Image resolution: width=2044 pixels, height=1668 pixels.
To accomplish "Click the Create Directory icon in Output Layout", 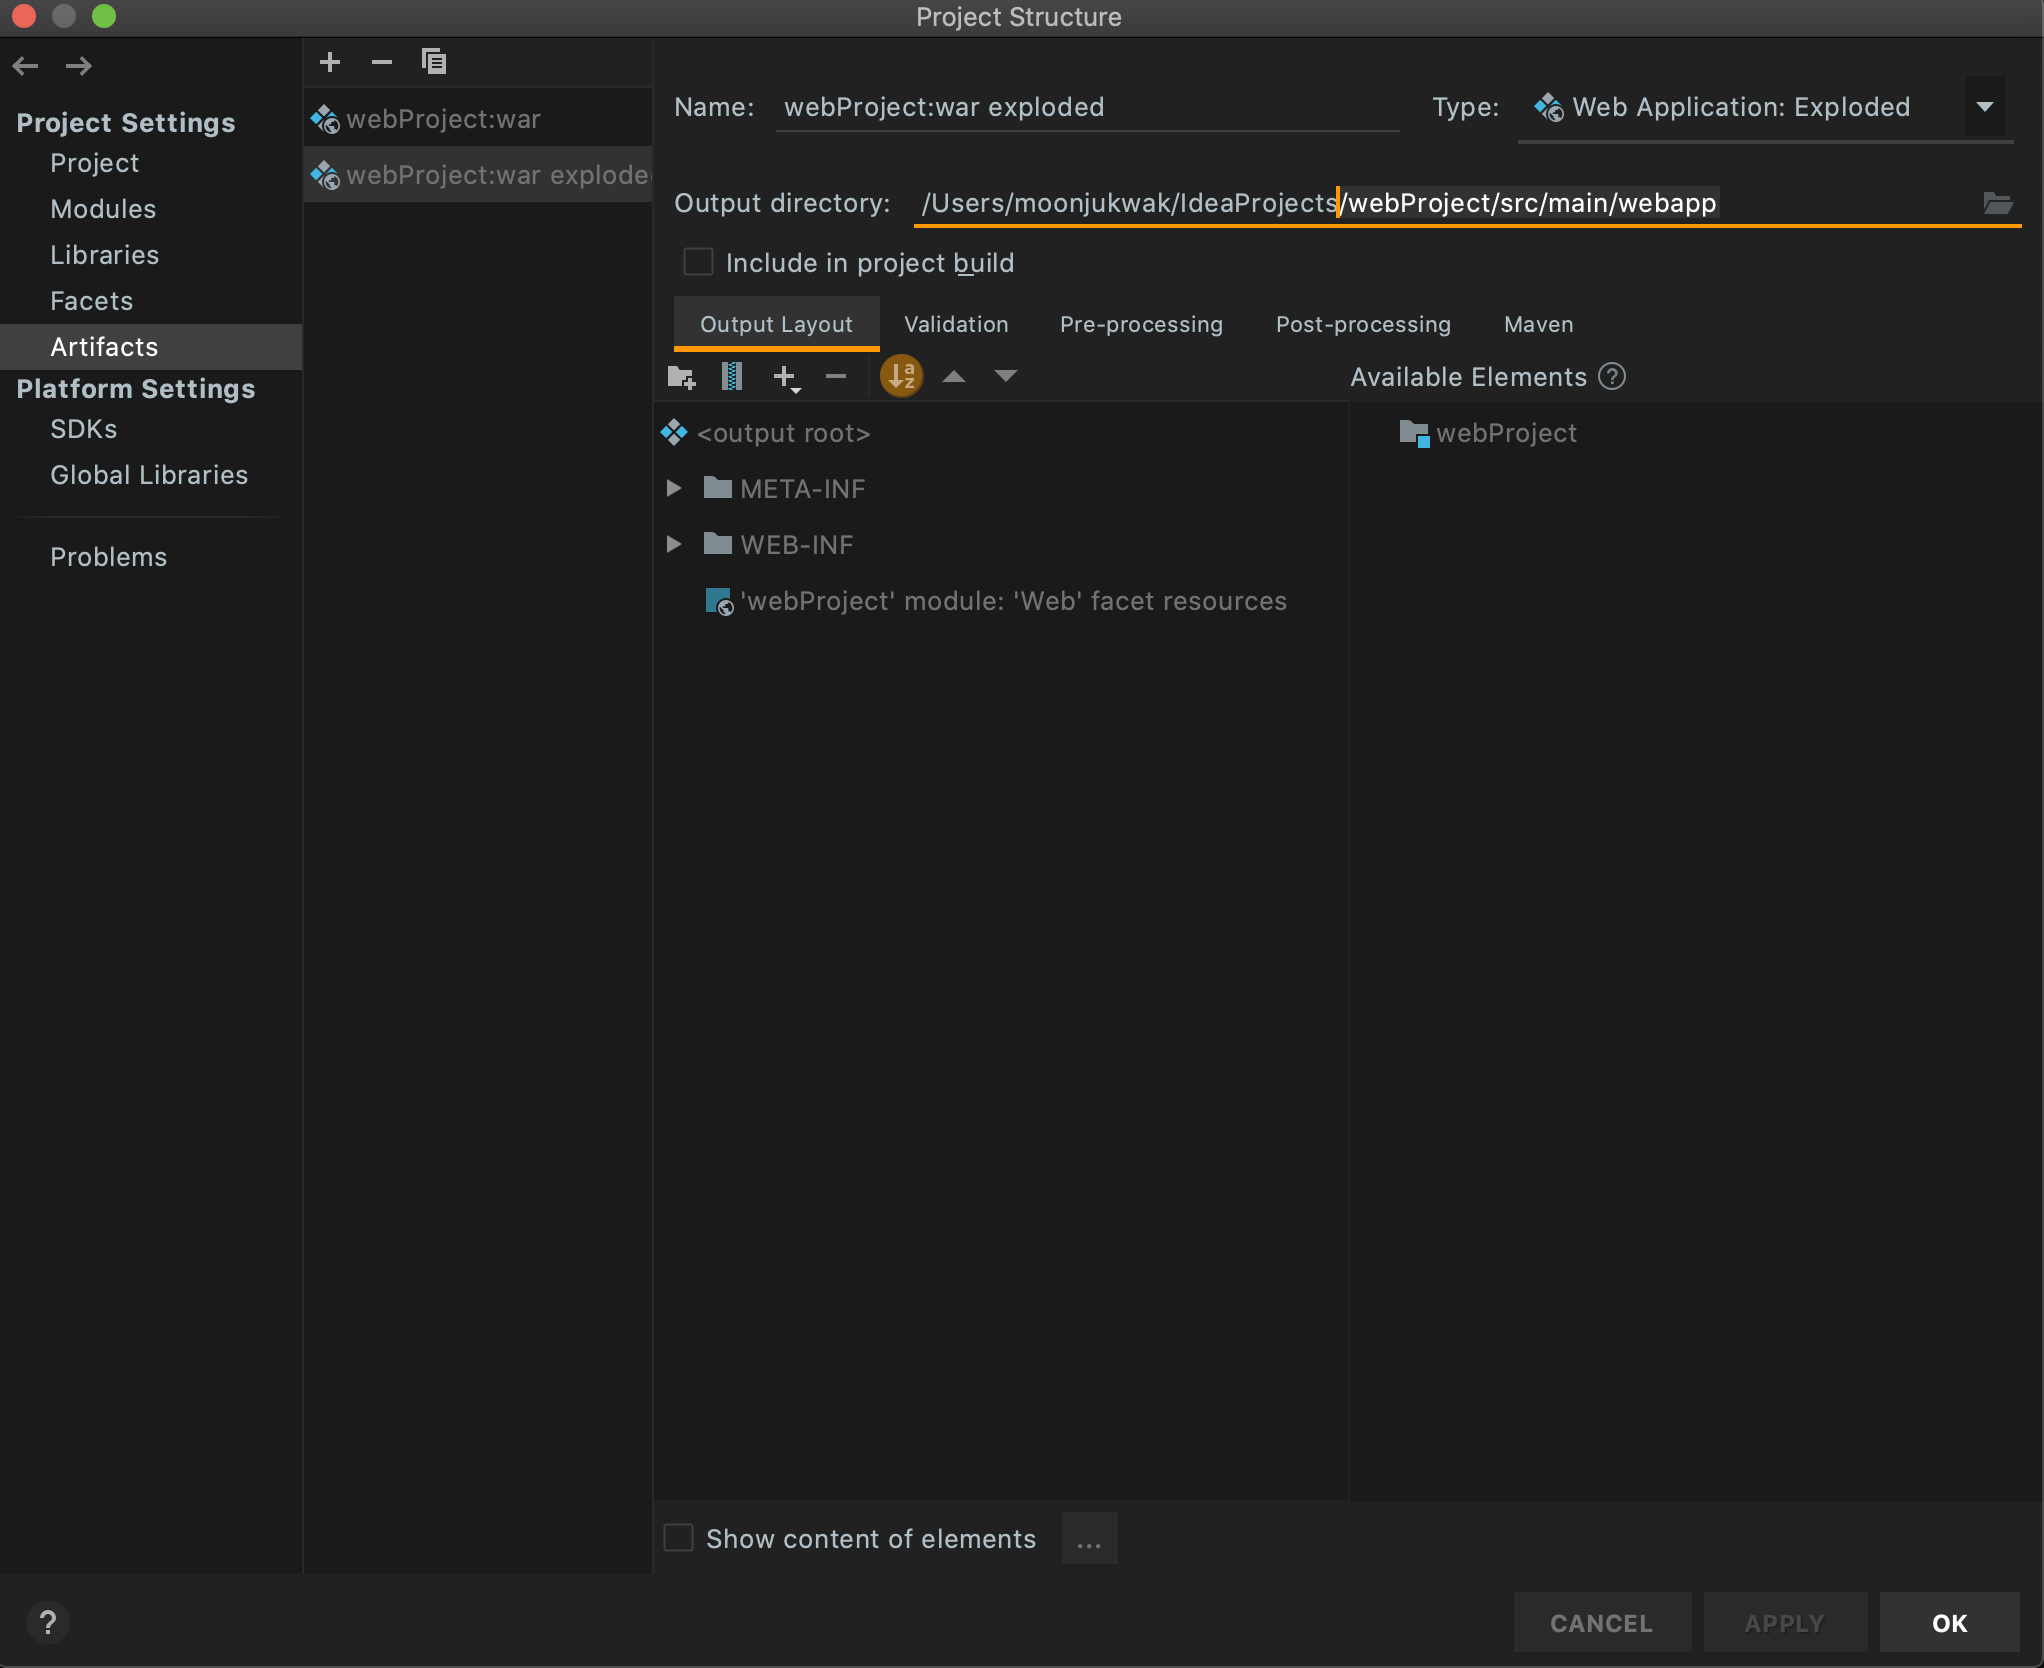I will click(681, 377).
